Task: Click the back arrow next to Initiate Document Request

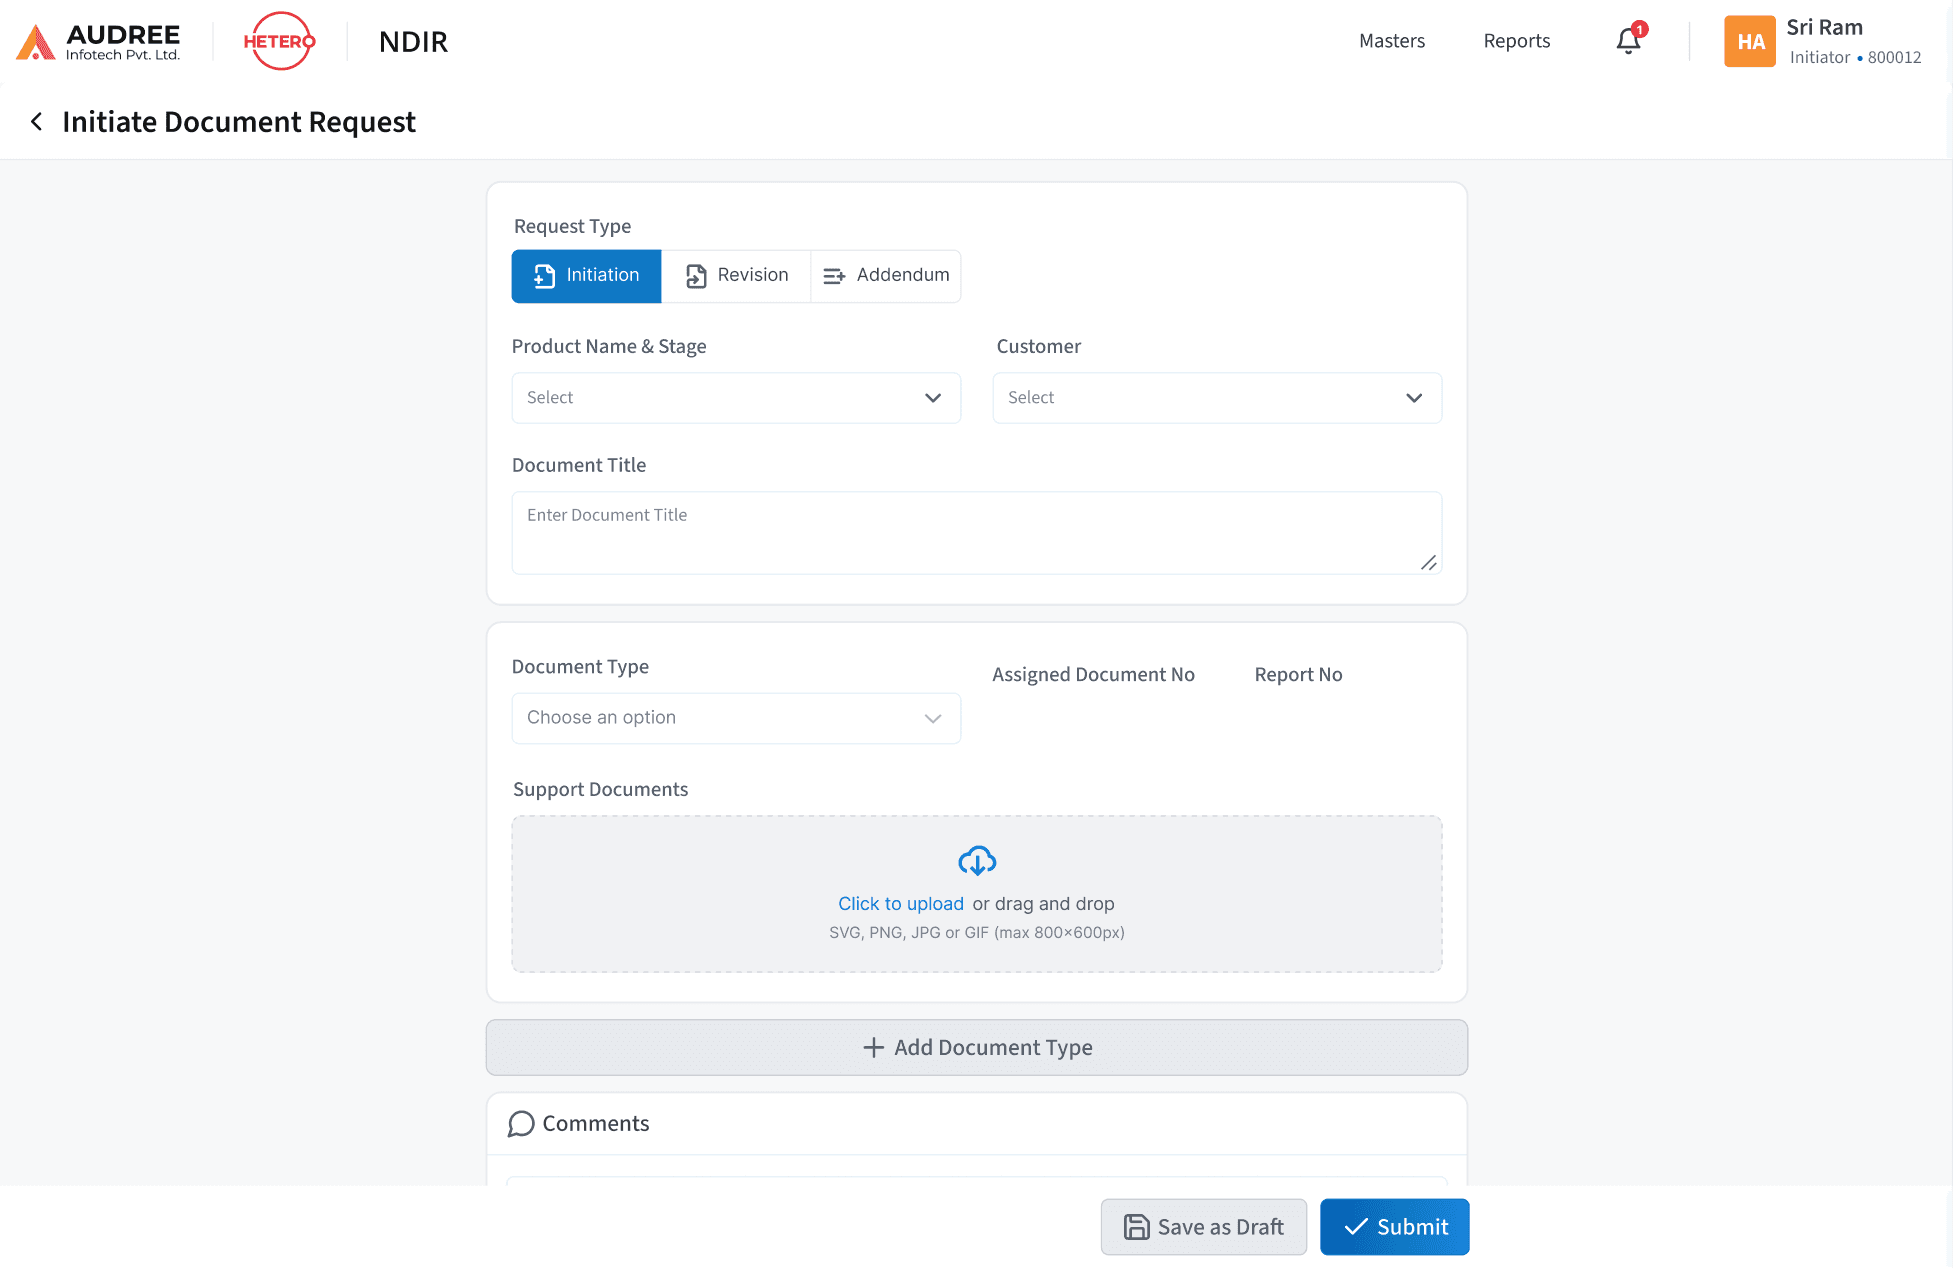Action: (36, 121)
